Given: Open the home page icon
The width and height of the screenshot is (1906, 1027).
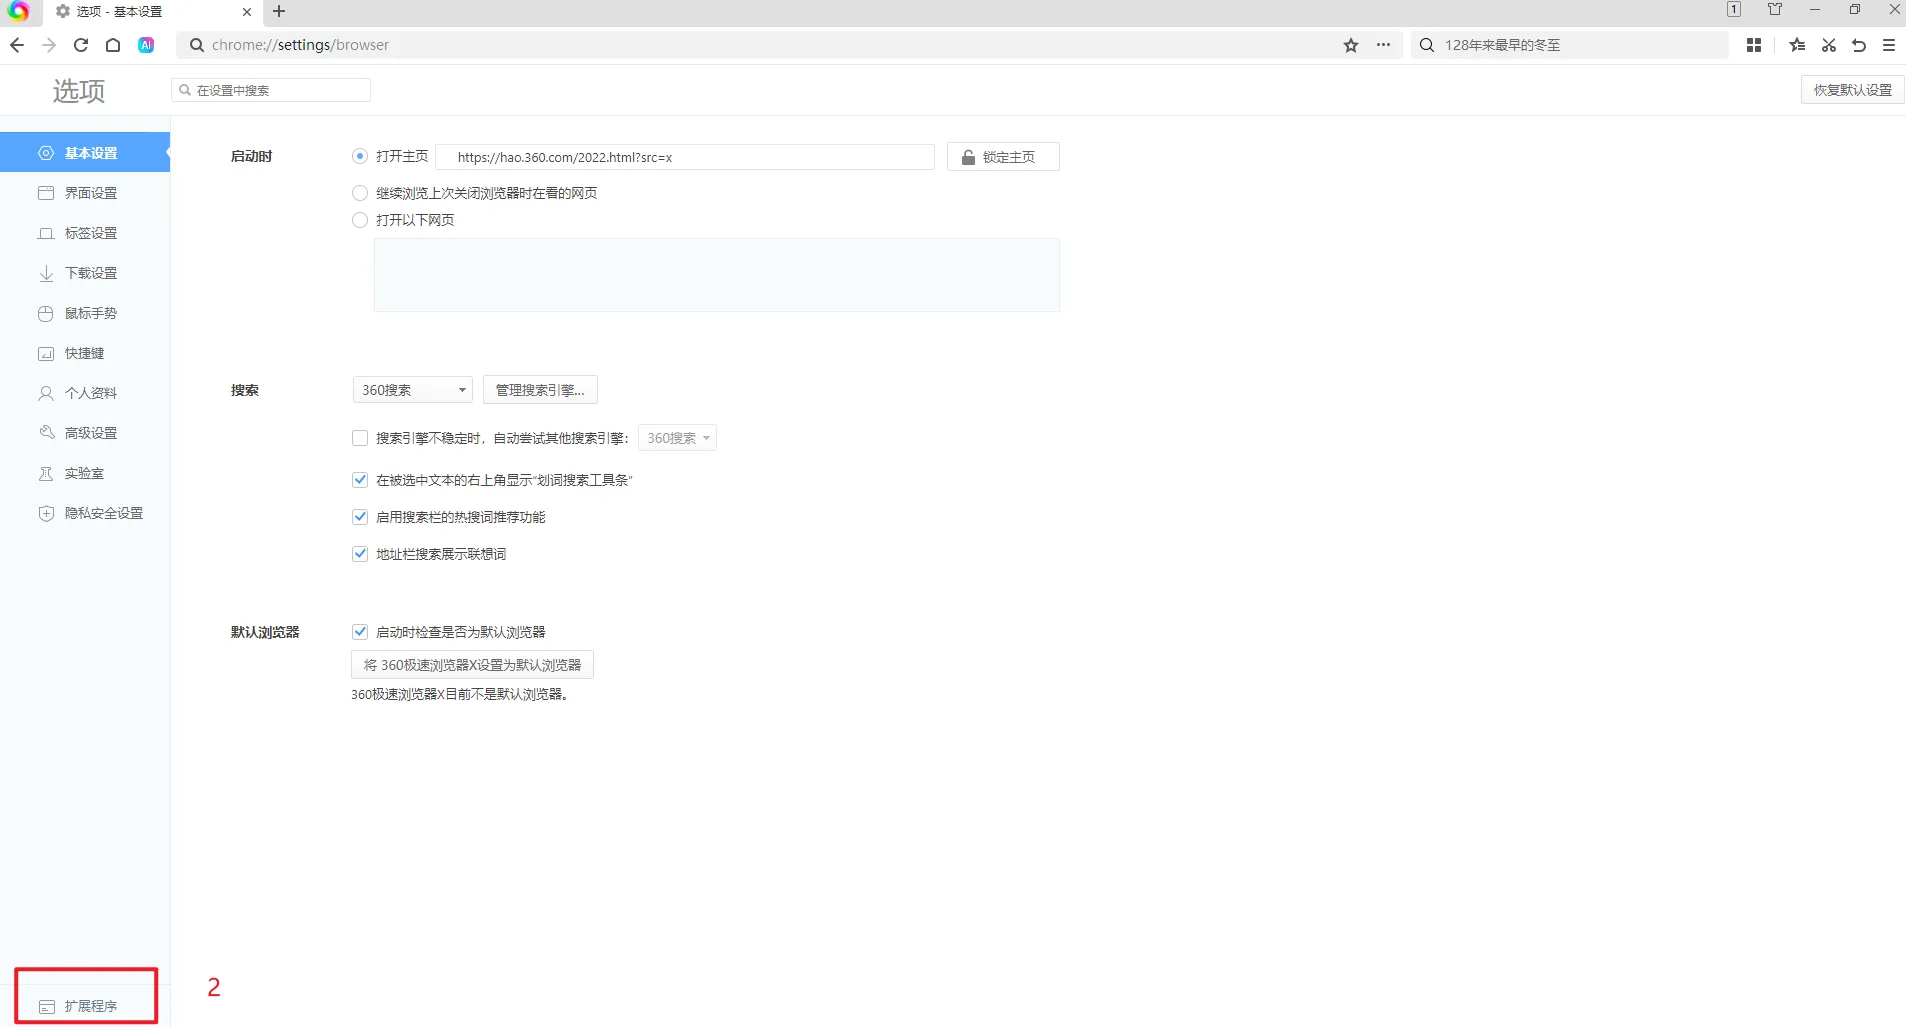Looking at the screenshot, I should tap(113, 45).
